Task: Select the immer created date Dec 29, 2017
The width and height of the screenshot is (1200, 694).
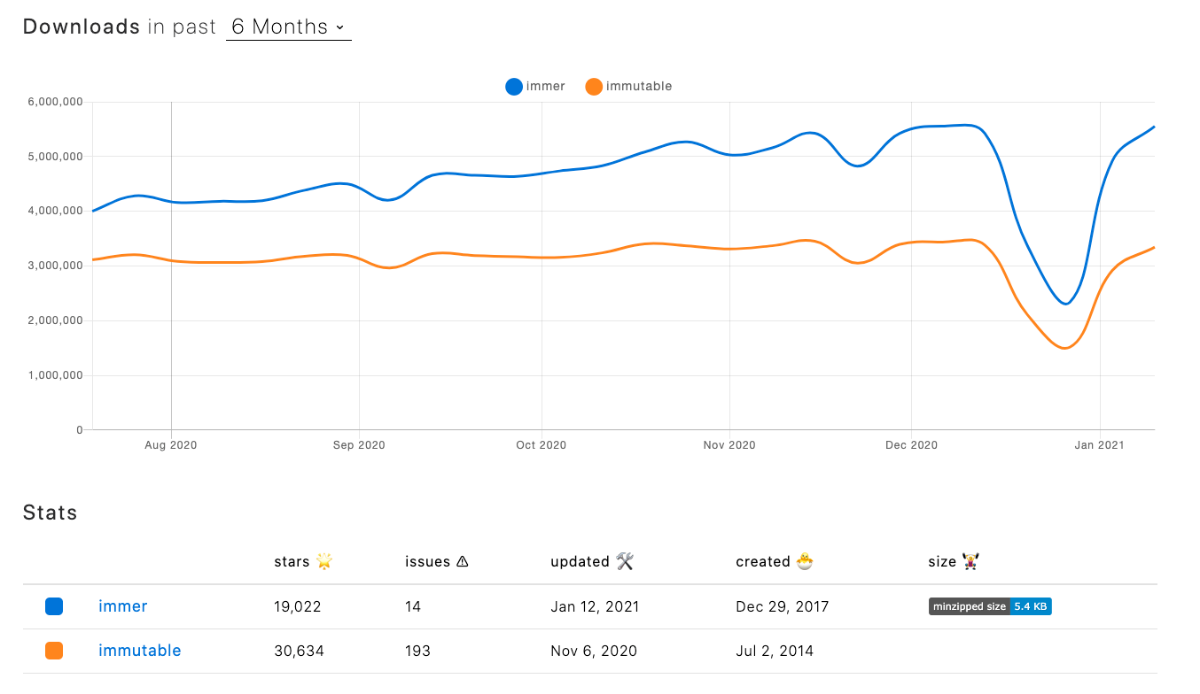Action: pos(782,606)
